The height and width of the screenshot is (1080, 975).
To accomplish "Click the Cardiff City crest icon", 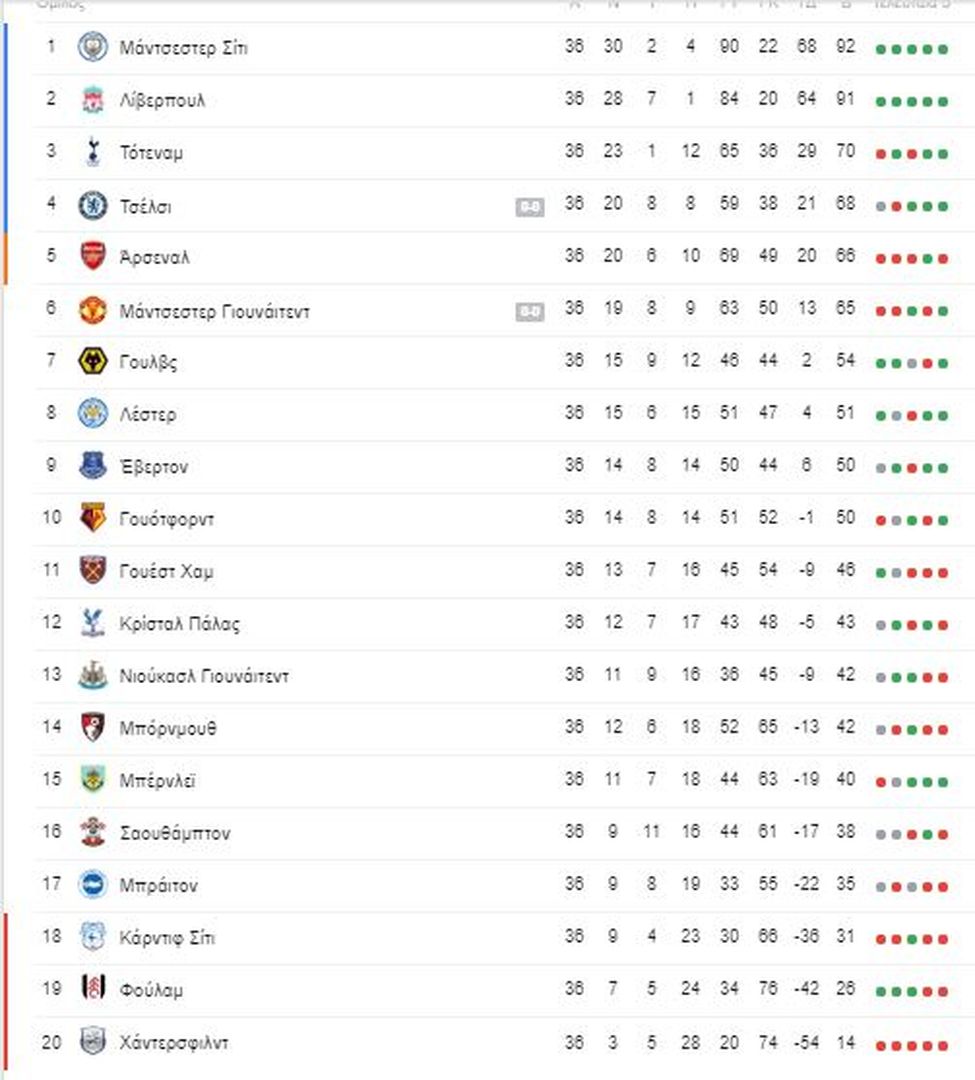I will coord(92,937).
